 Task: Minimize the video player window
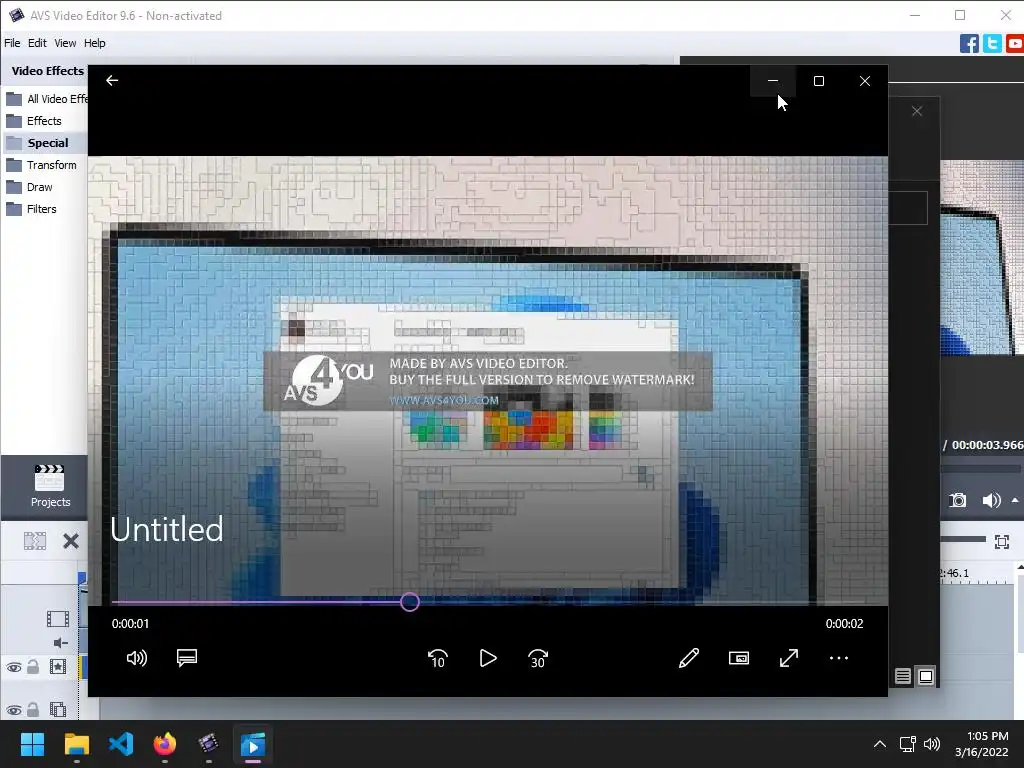click(773, 81)
